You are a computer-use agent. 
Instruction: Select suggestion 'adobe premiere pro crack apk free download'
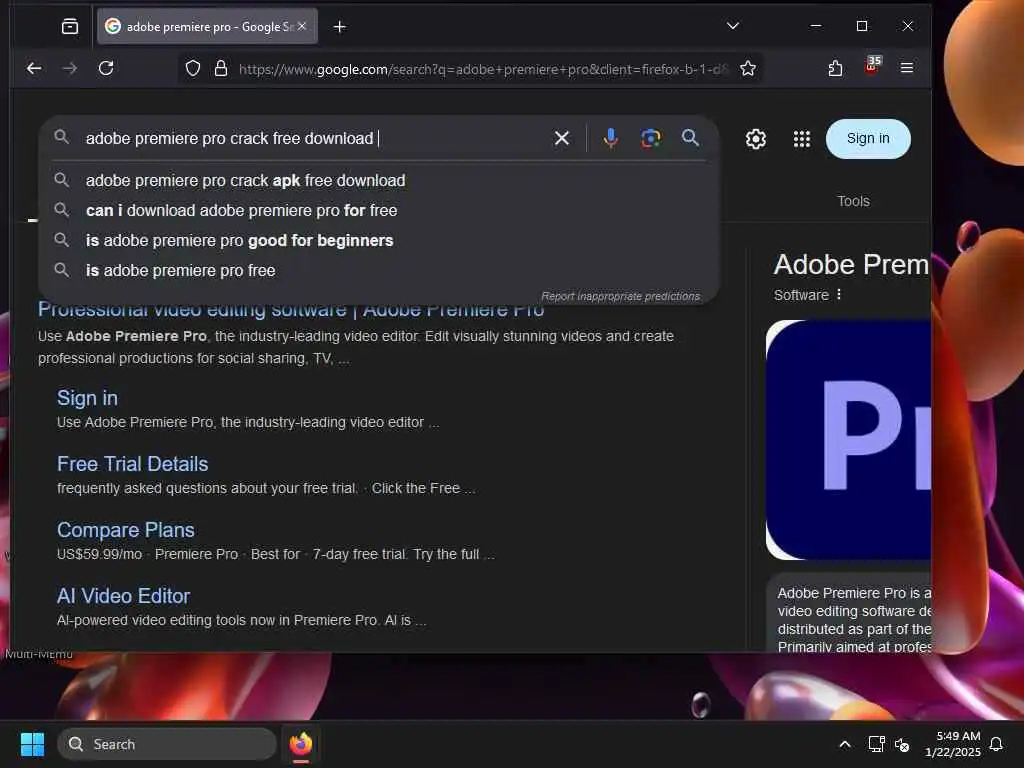379,180
